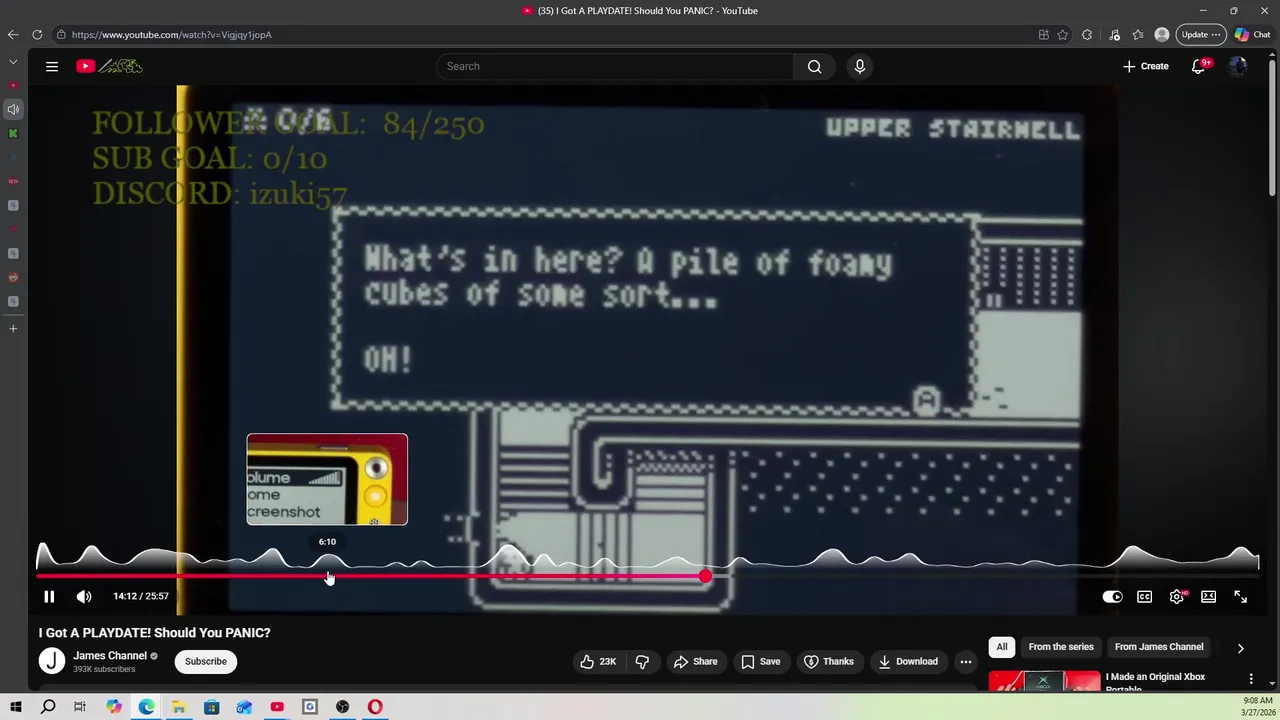Image resolution: width=1280 pixels, height=720 pixels.
Task: Select the All filter chip
Action: pyautogui.click(x=1002, y=647)
